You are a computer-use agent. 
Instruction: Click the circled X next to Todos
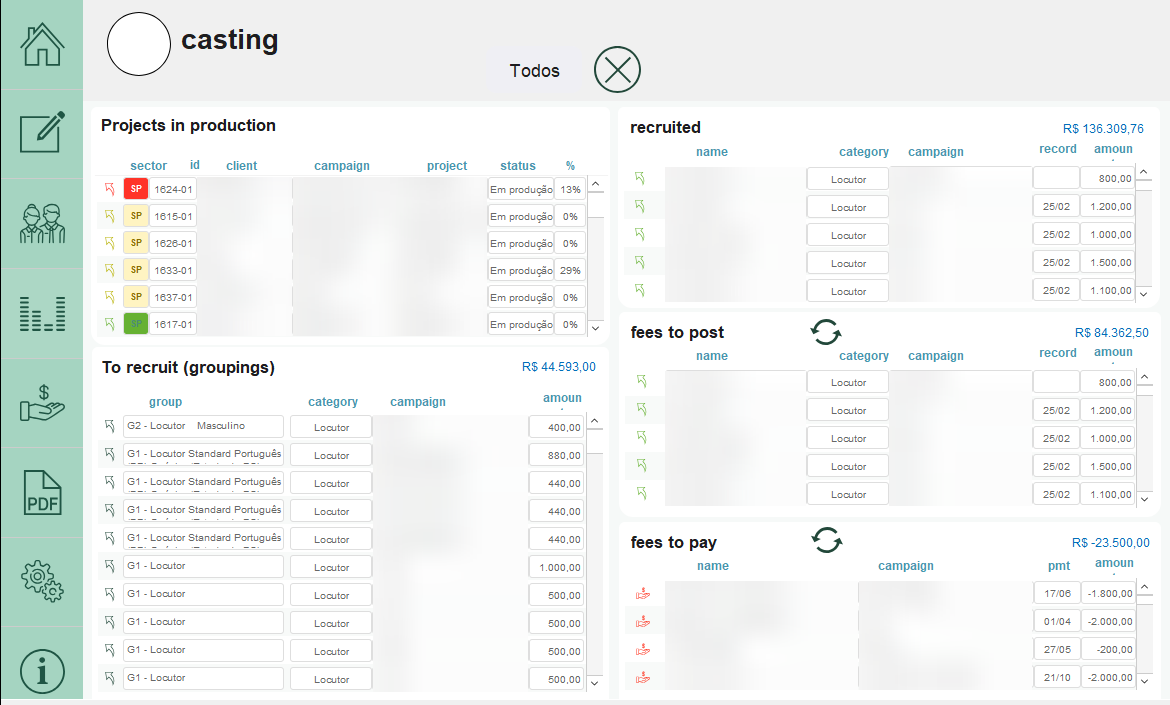point(617,69)
